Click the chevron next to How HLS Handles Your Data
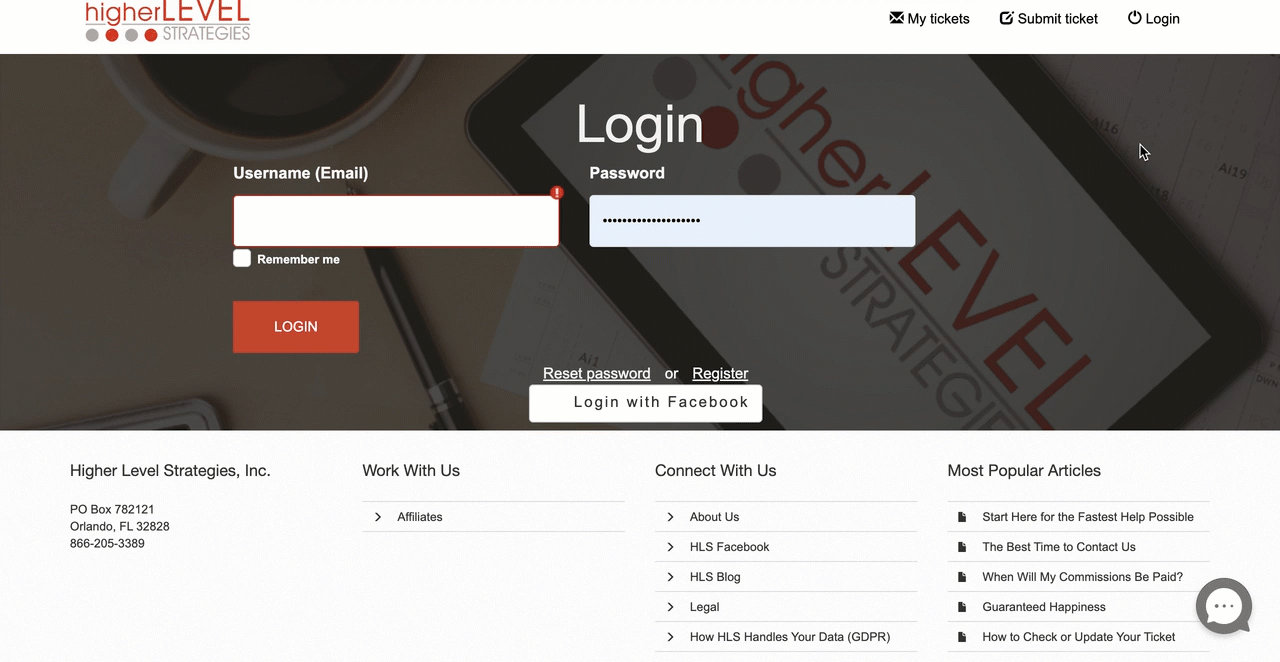Viewport: 1280px width, 662px height. point(670,637)
